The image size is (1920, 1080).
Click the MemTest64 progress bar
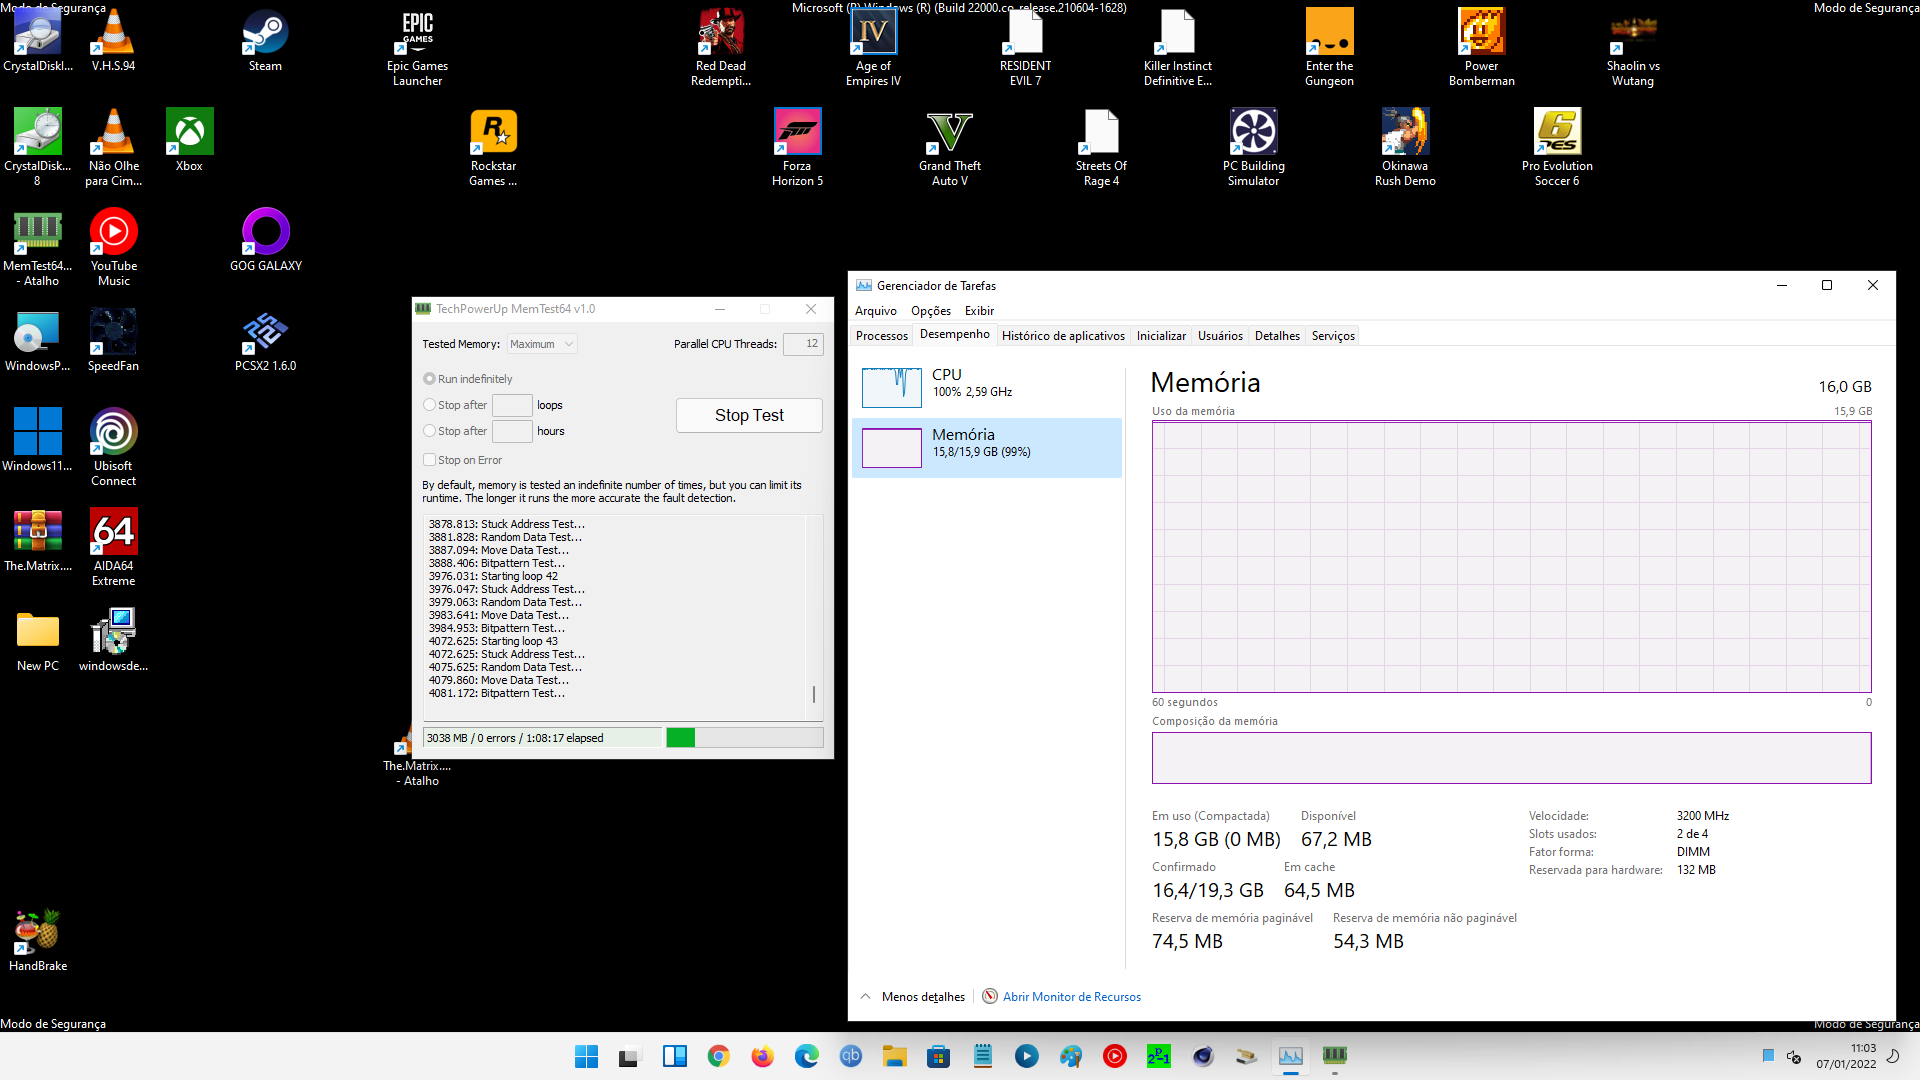tap(744, 738)
